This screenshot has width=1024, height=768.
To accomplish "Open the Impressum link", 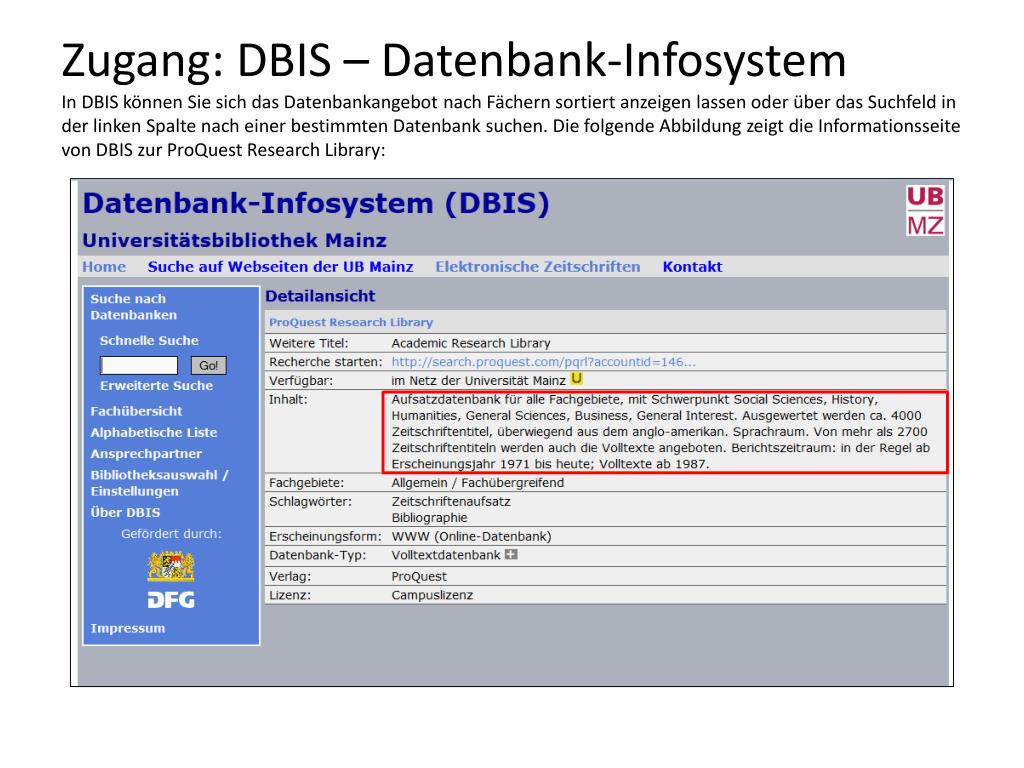I will click(127, 628).
